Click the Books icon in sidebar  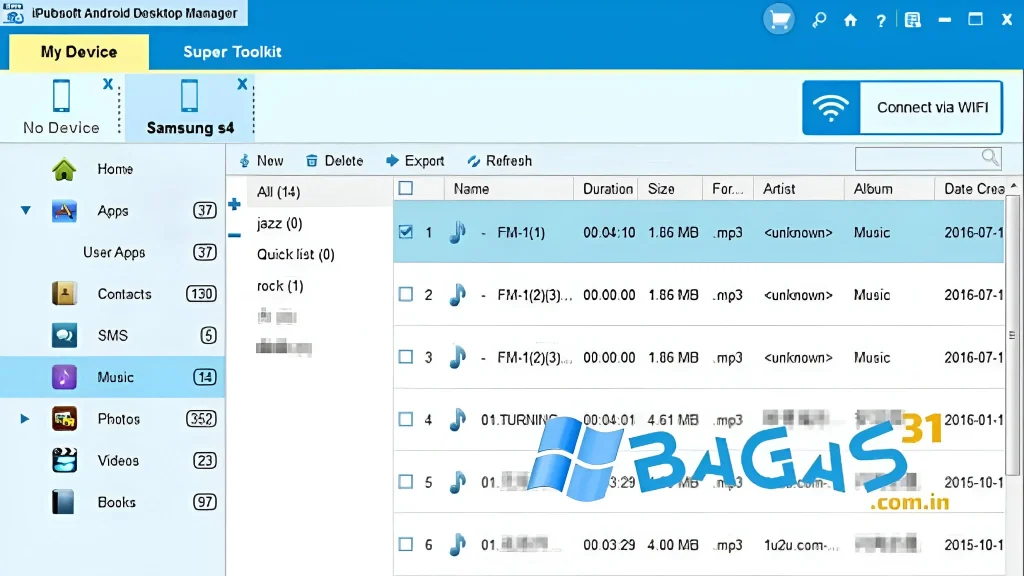64,502
